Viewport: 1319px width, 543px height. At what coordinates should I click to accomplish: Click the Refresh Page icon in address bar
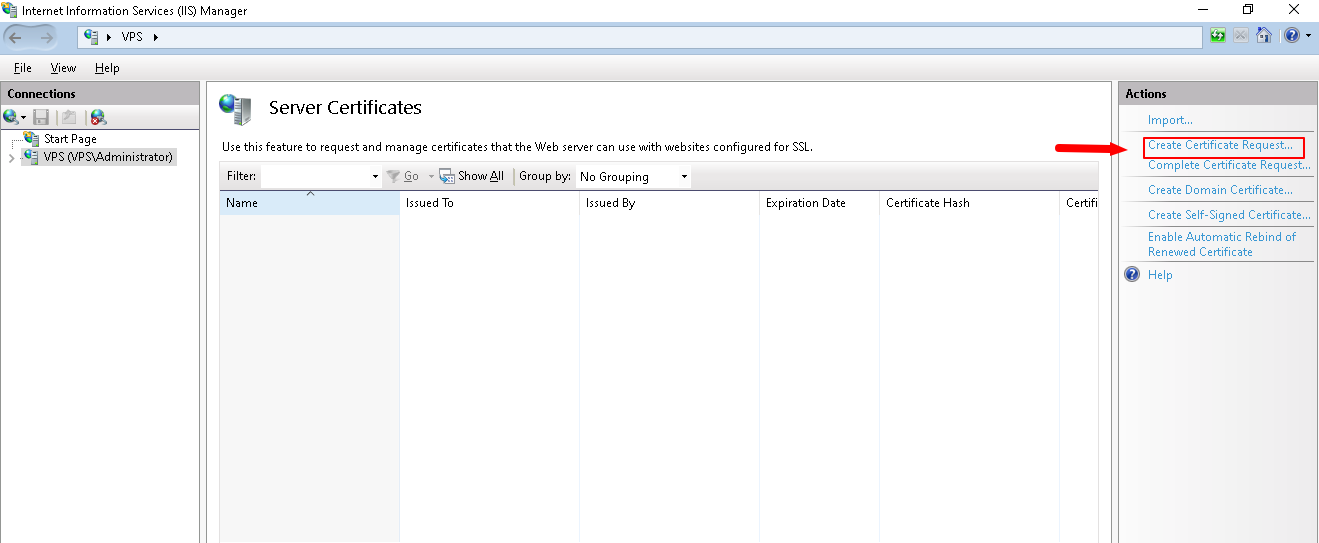click(1218, 36)
